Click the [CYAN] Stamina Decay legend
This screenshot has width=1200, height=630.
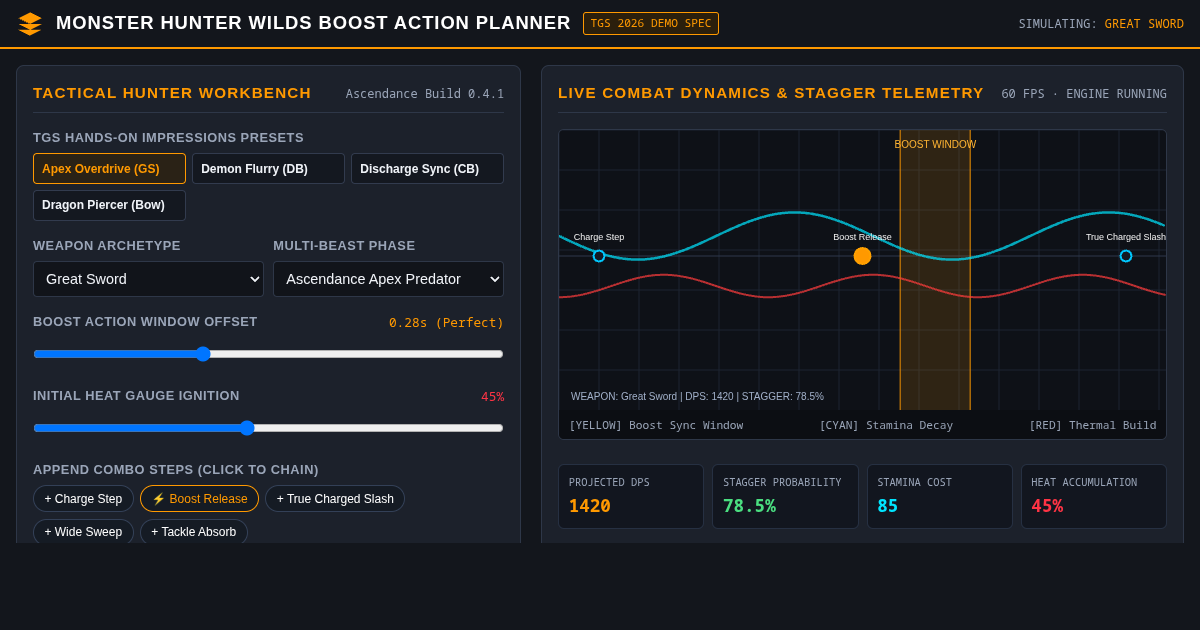click(886, 426)
